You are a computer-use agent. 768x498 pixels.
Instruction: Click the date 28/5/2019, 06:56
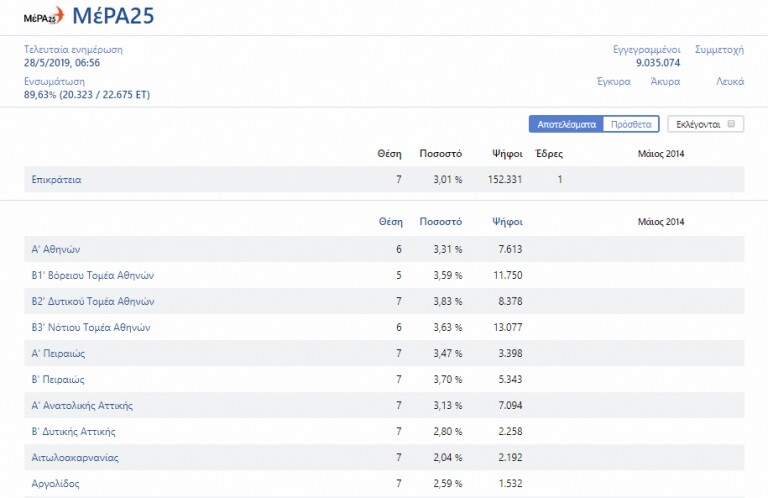coord(62,63)
